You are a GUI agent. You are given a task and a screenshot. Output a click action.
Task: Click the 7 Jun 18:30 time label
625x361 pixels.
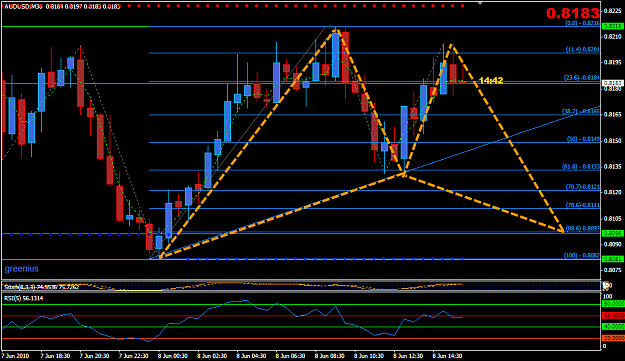click(55, 355)
